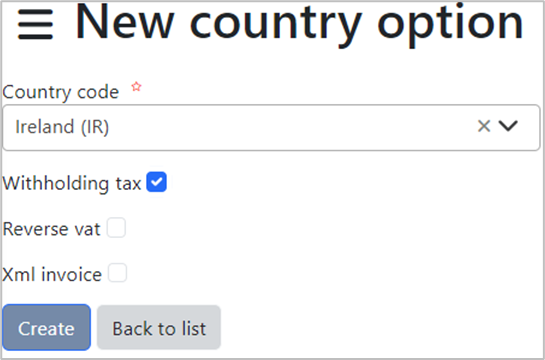The width and height of the screenshot is (545, 360).
Task: Go back using Back to list
Action: coord(159,327)
